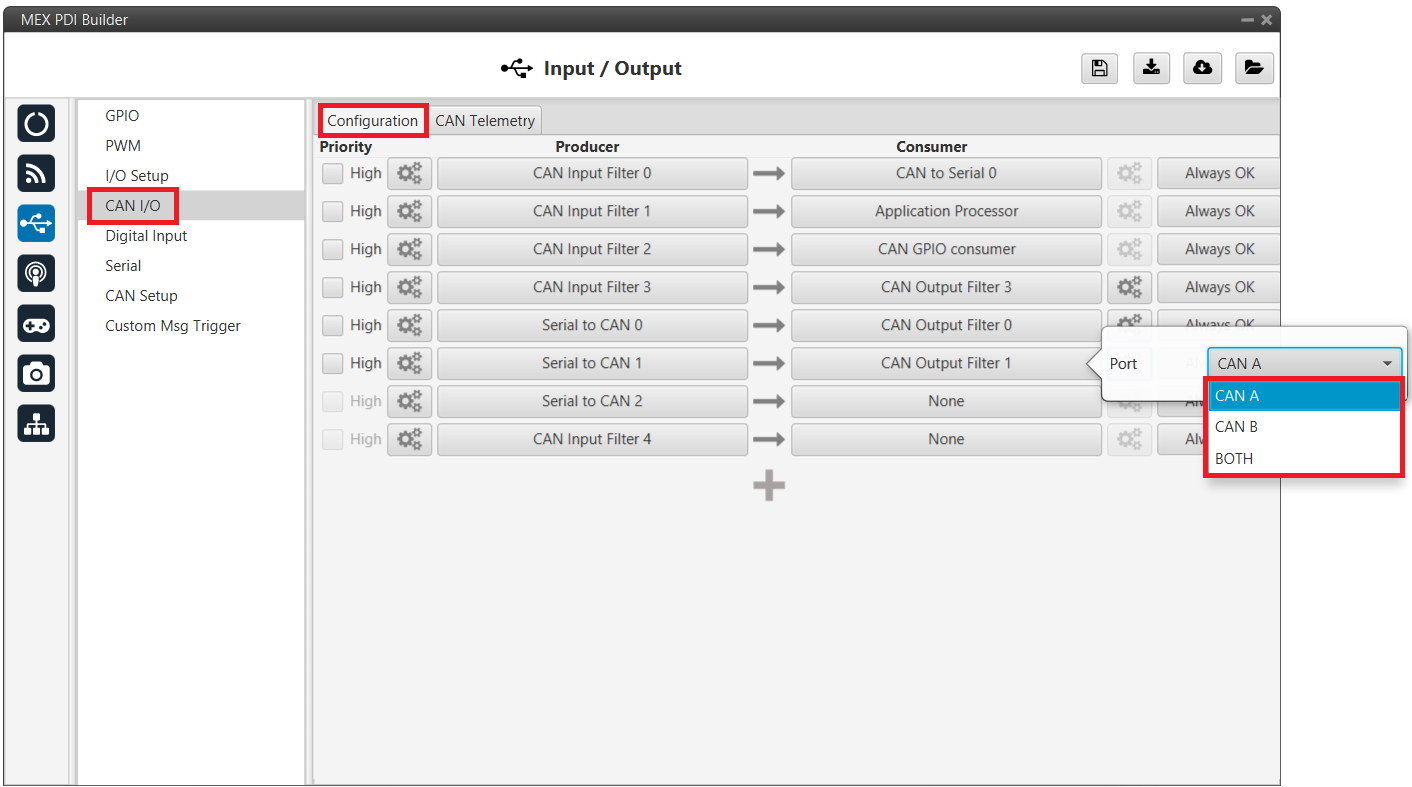Enable High priority for CAN Input Filter 0

[x=333, y=173]
